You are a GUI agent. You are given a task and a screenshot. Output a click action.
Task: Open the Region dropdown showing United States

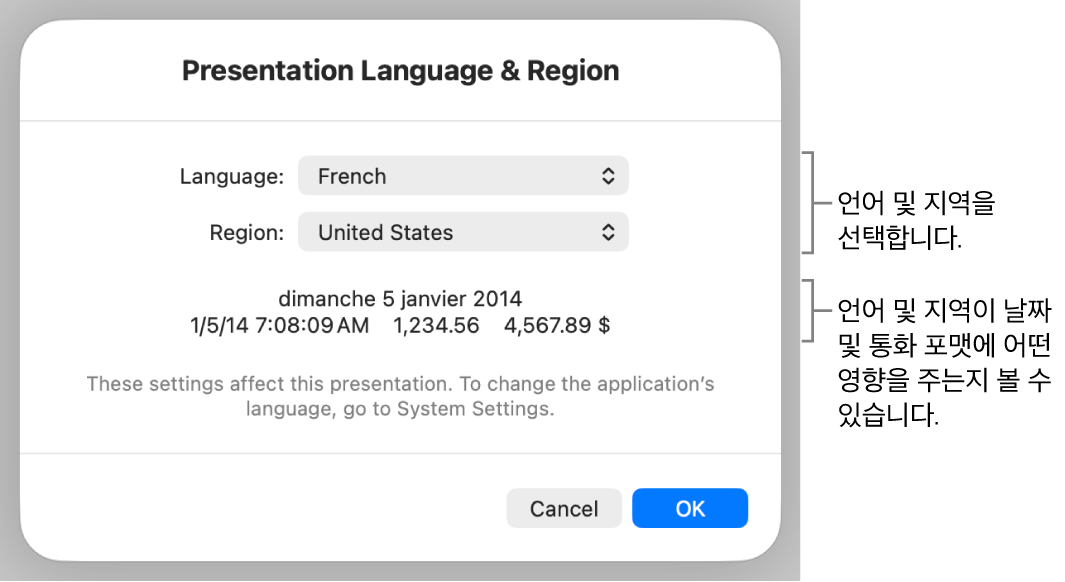[463, 232]
